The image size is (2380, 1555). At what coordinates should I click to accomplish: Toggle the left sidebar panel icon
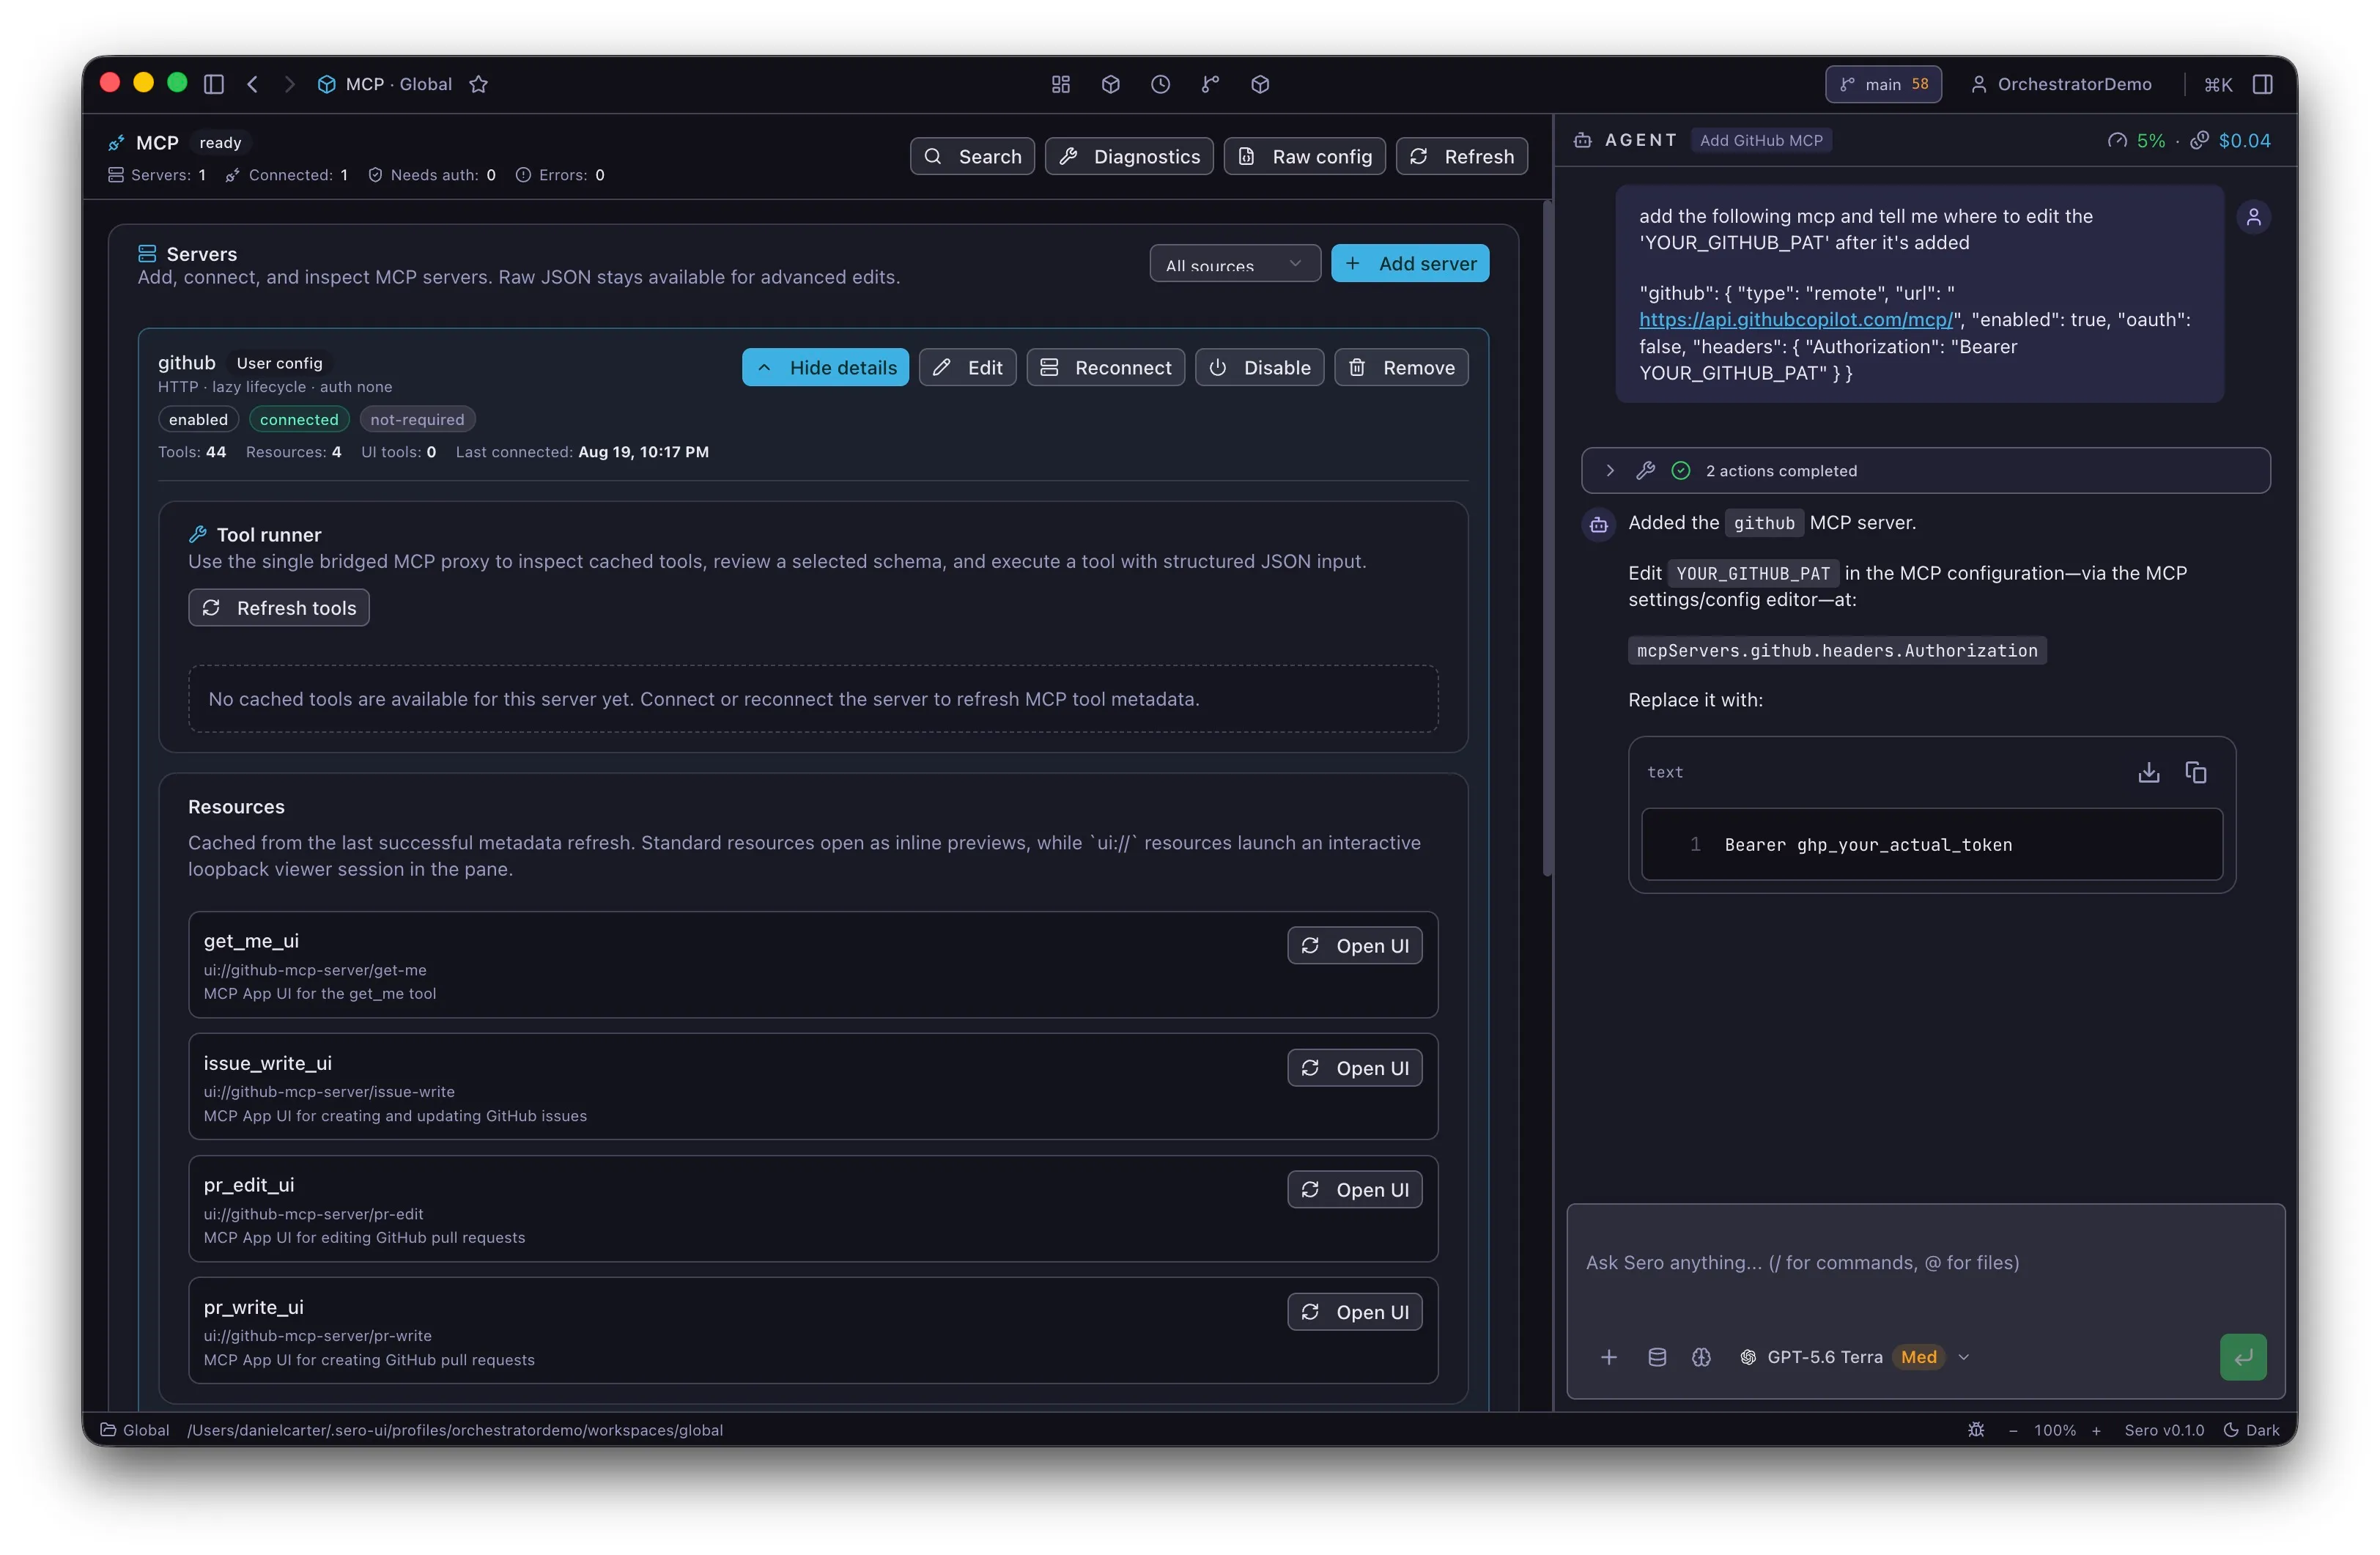pos(213,84)
